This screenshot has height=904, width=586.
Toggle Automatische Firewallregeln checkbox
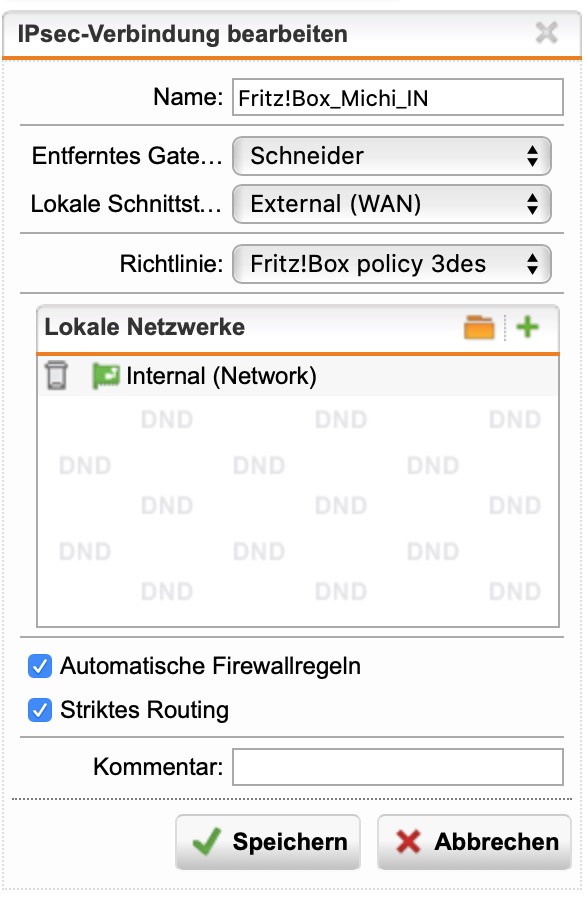coord(40,666)
